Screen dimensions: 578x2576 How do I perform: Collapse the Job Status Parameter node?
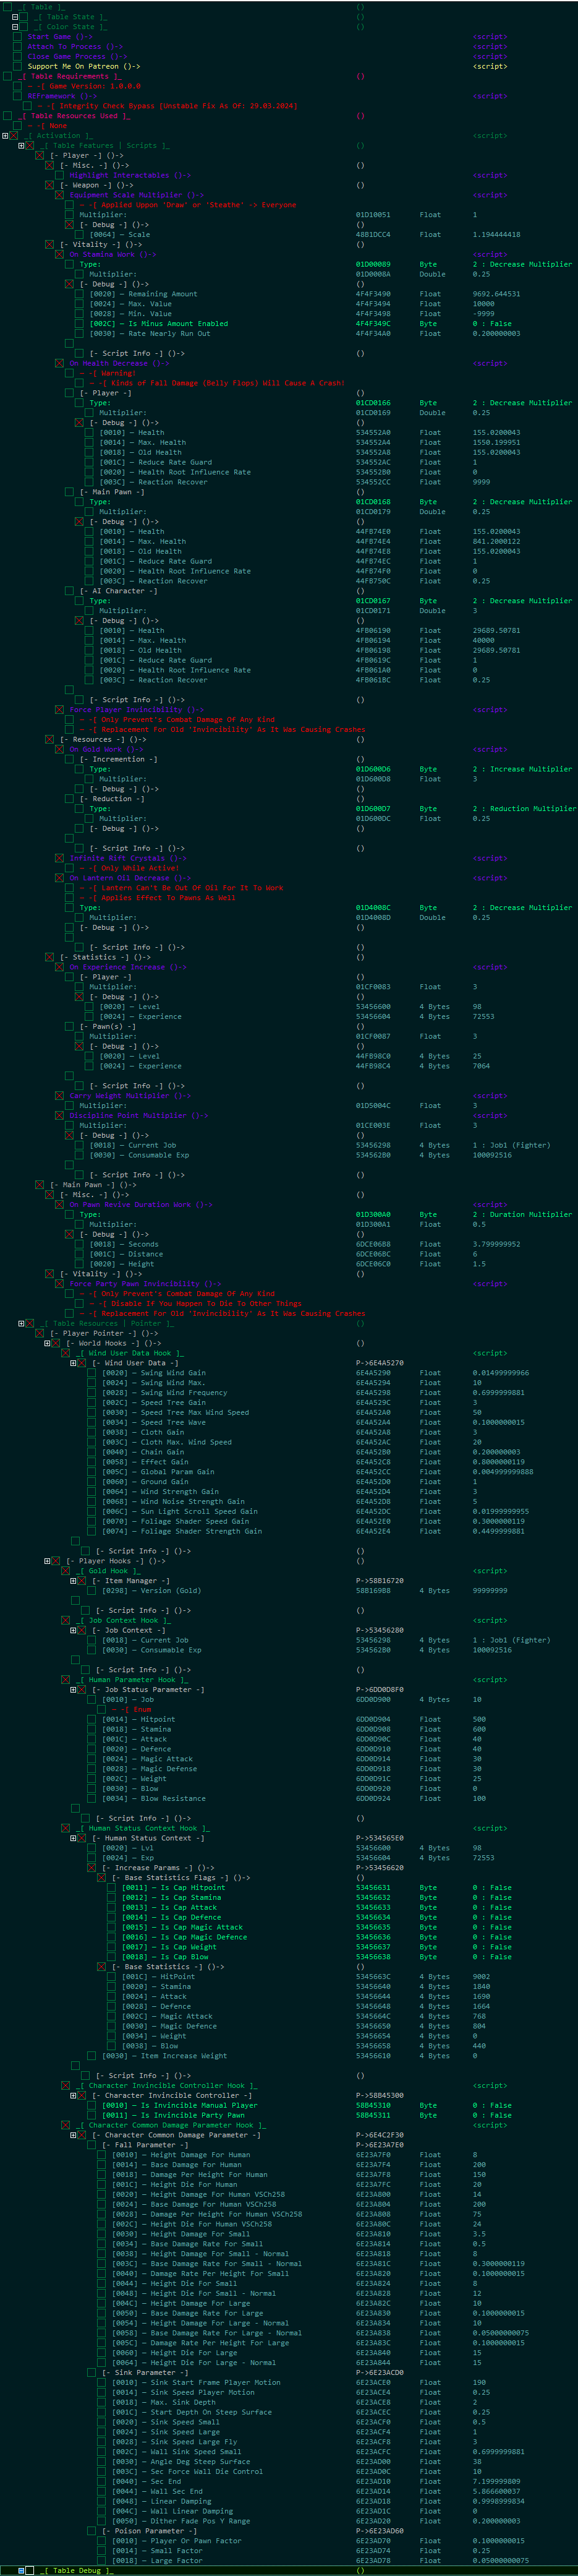pos(73,1689)
